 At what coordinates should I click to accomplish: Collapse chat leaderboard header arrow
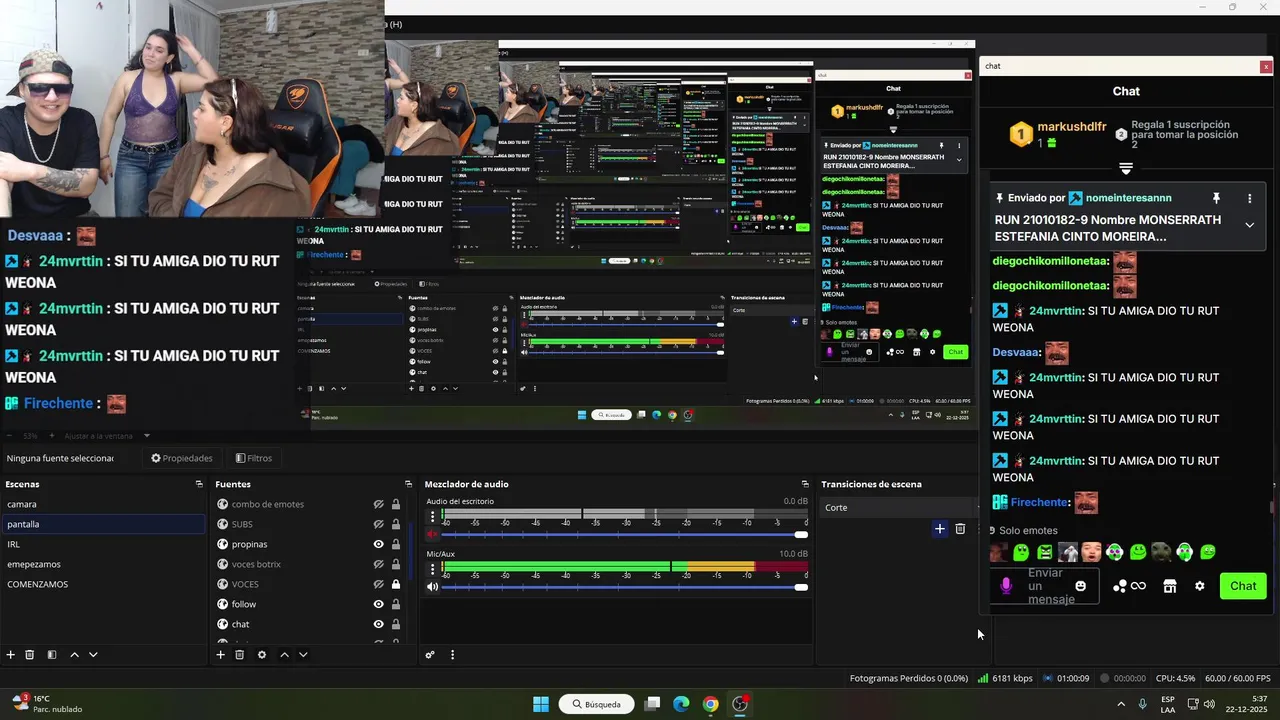coord(1126,169)
